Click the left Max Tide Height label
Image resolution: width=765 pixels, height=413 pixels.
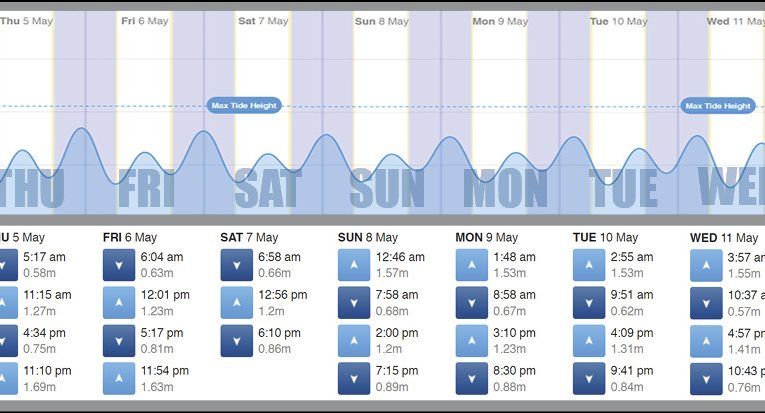(x=245, y=105)
